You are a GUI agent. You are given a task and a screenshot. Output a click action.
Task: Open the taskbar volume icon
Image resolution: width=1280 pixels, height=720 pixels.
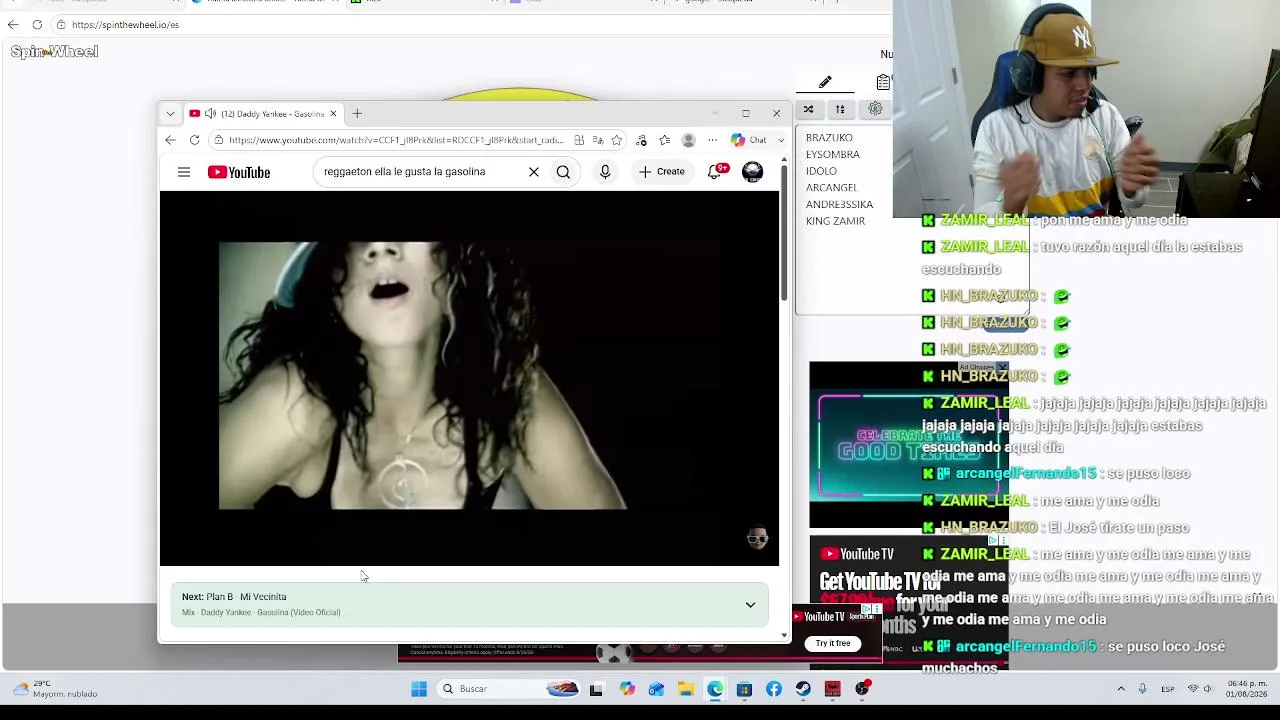coord(1208,689)
